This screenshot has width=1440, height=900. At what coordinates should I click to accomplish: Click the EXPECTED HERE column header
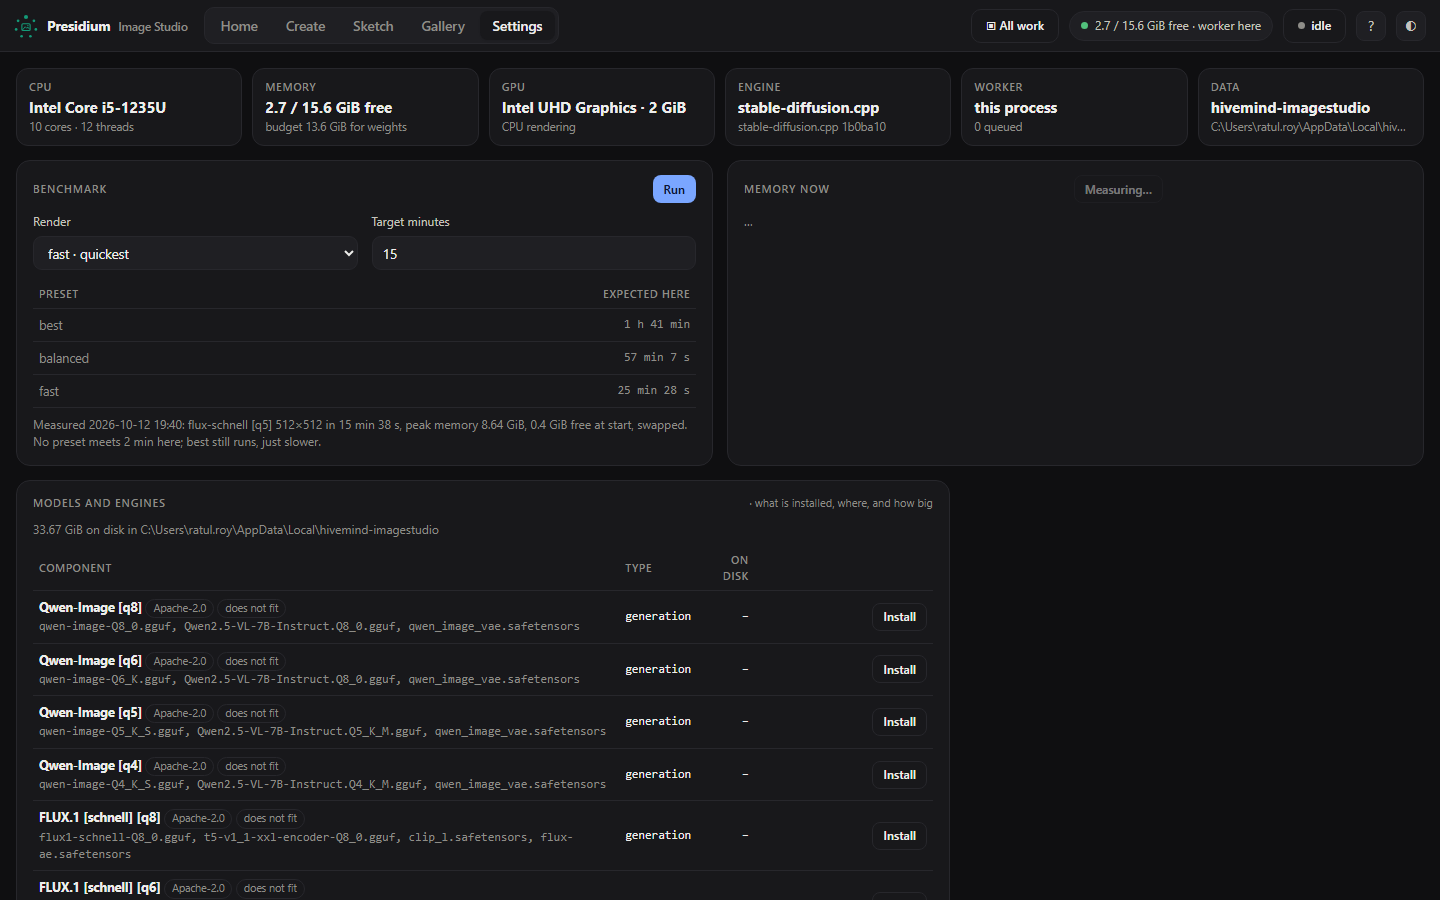point(646,294)
